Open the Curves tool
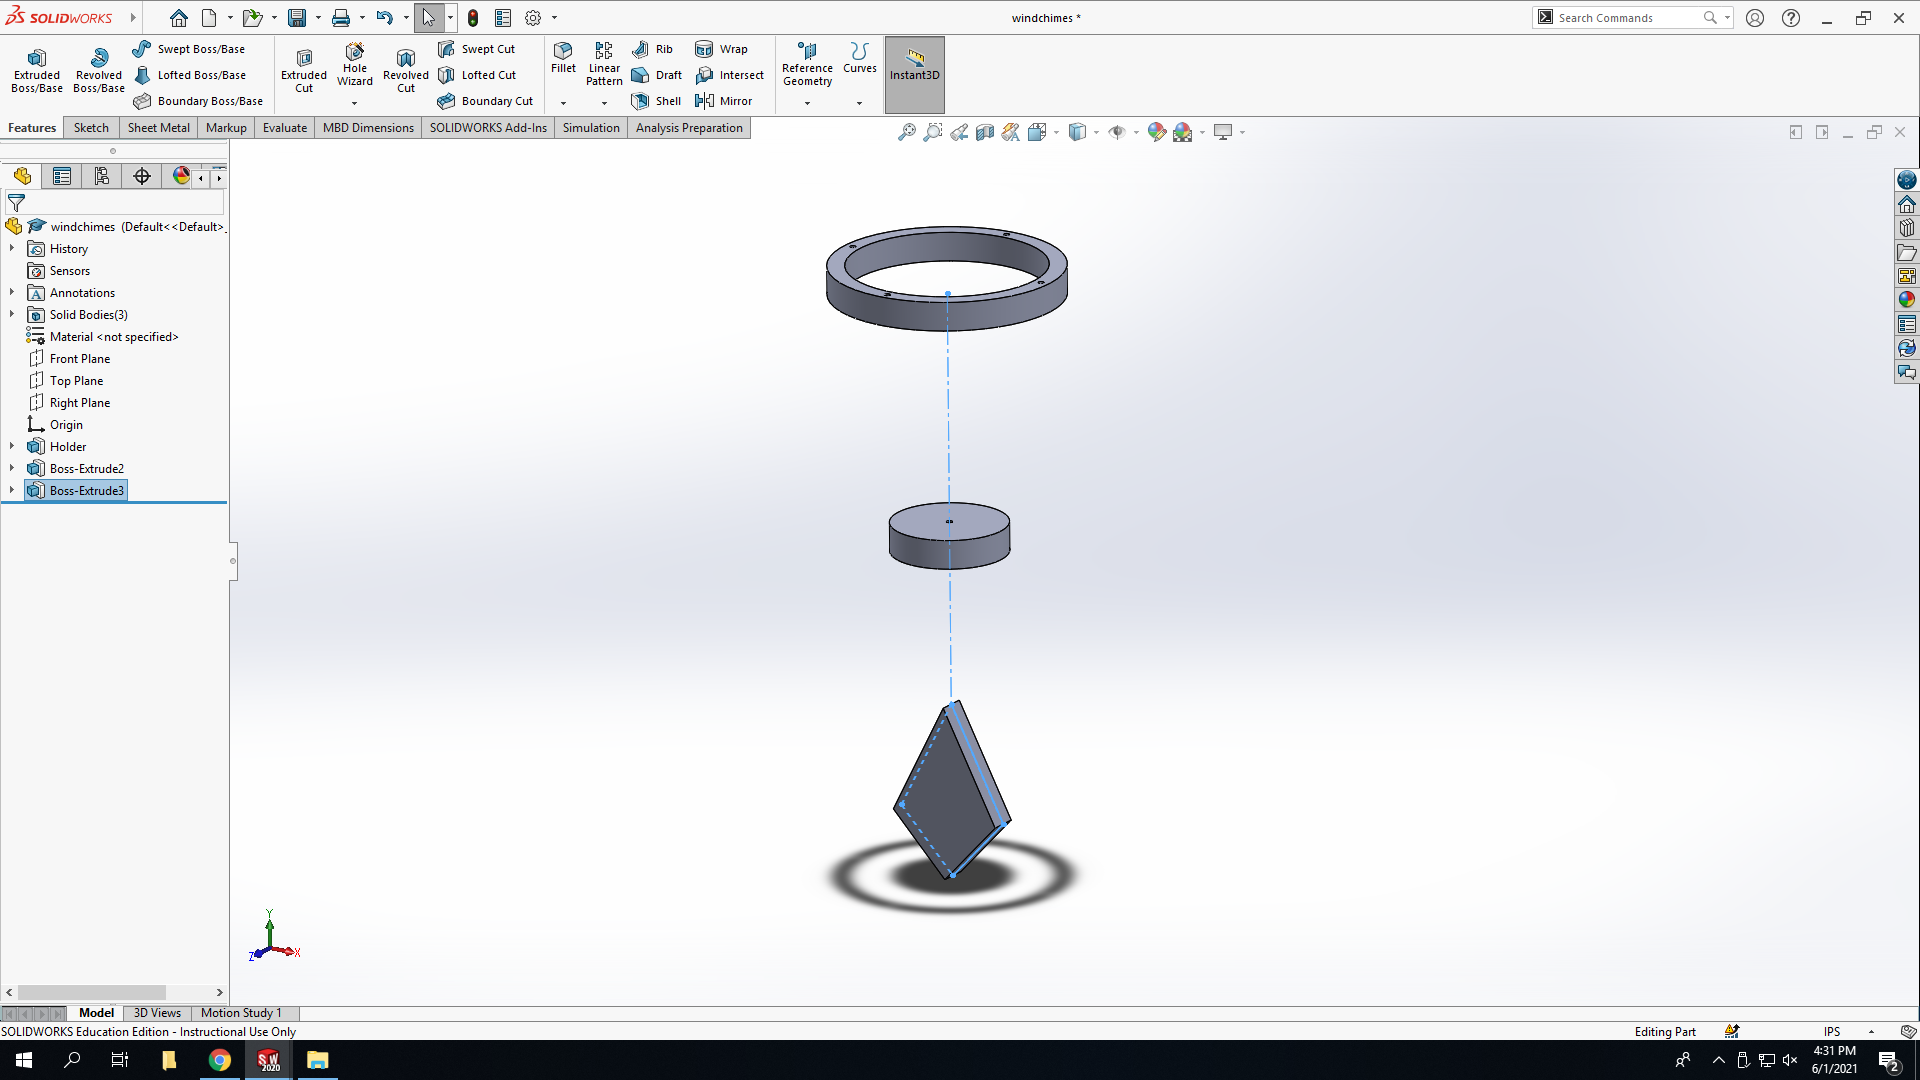This screenshot has height=1080, width=1920. [x=859, y=58]
